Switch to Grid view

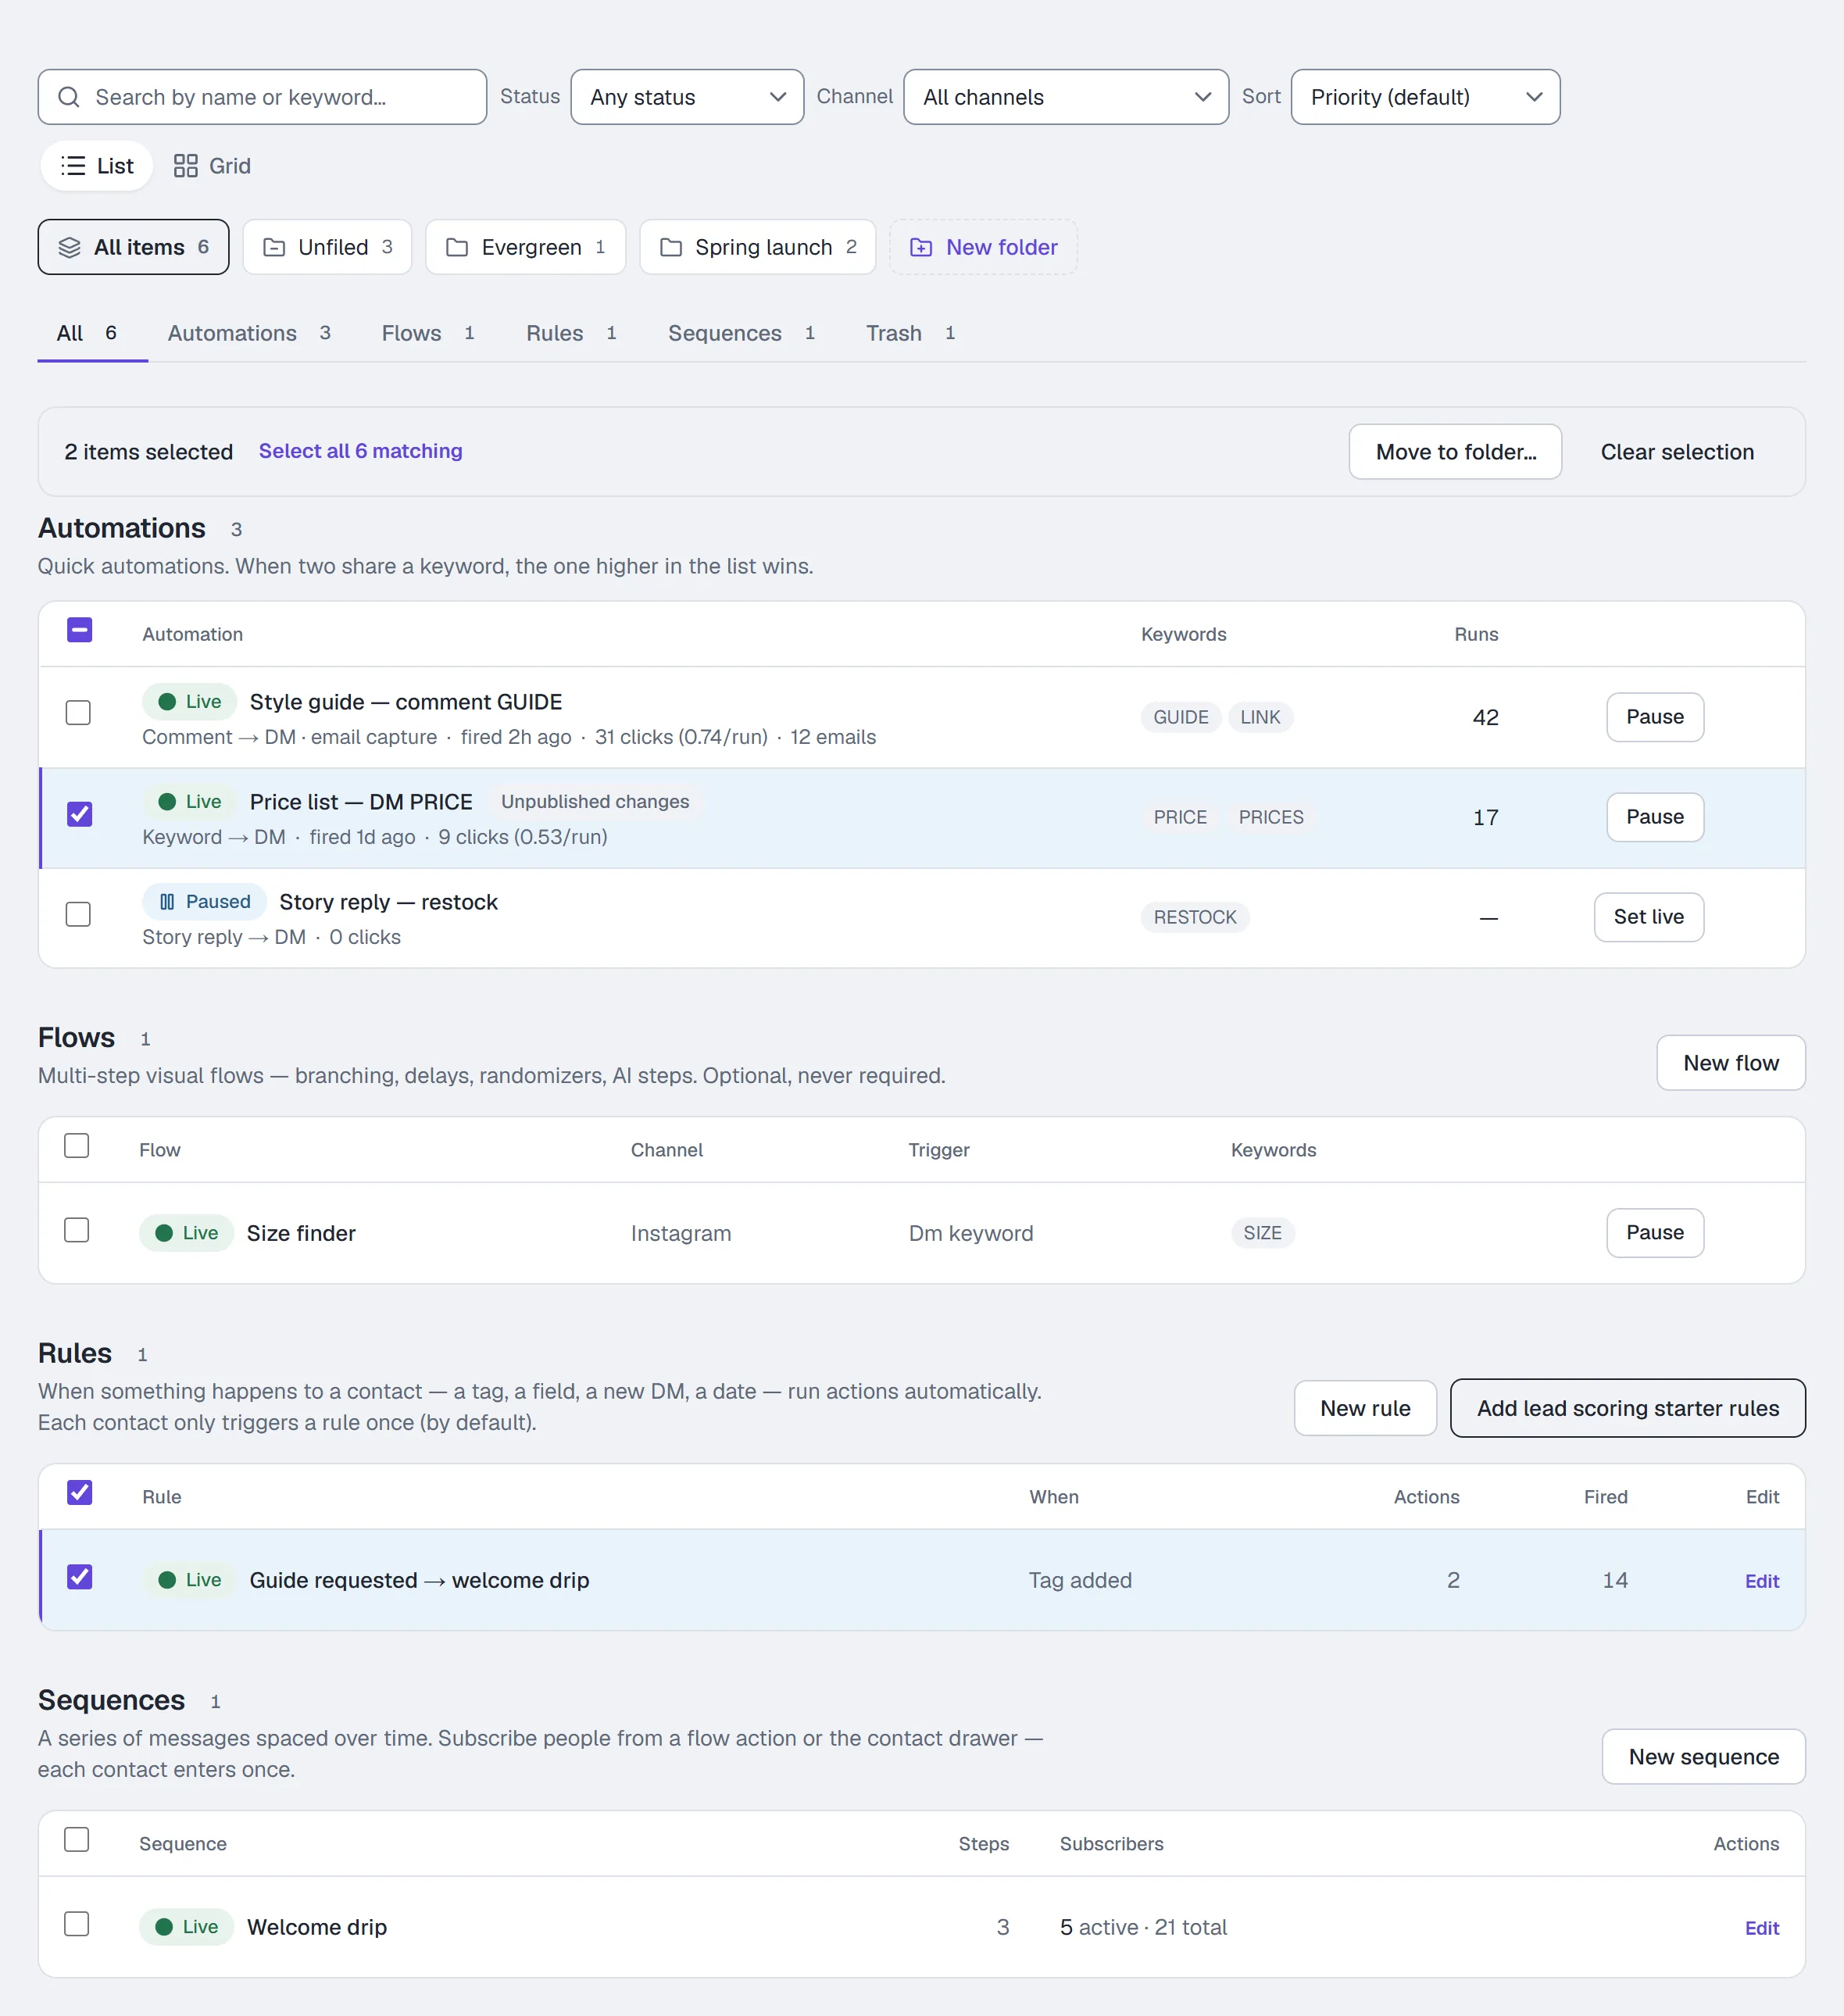point(212,166)
